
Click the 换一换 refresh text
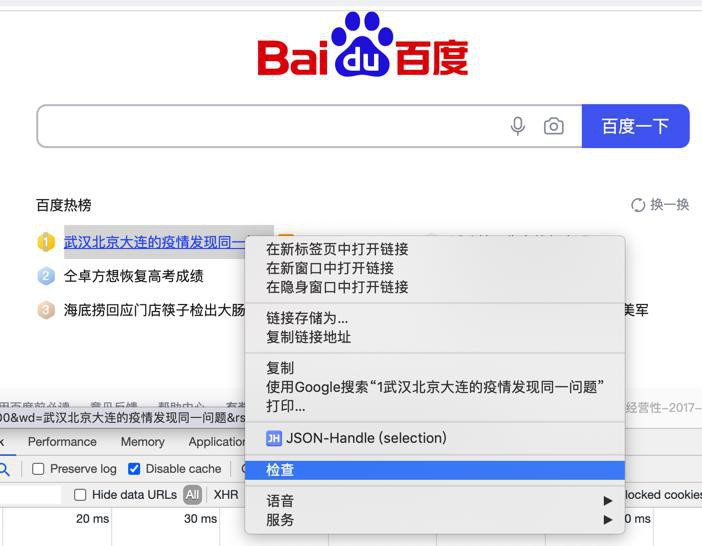tap(670, 205)
